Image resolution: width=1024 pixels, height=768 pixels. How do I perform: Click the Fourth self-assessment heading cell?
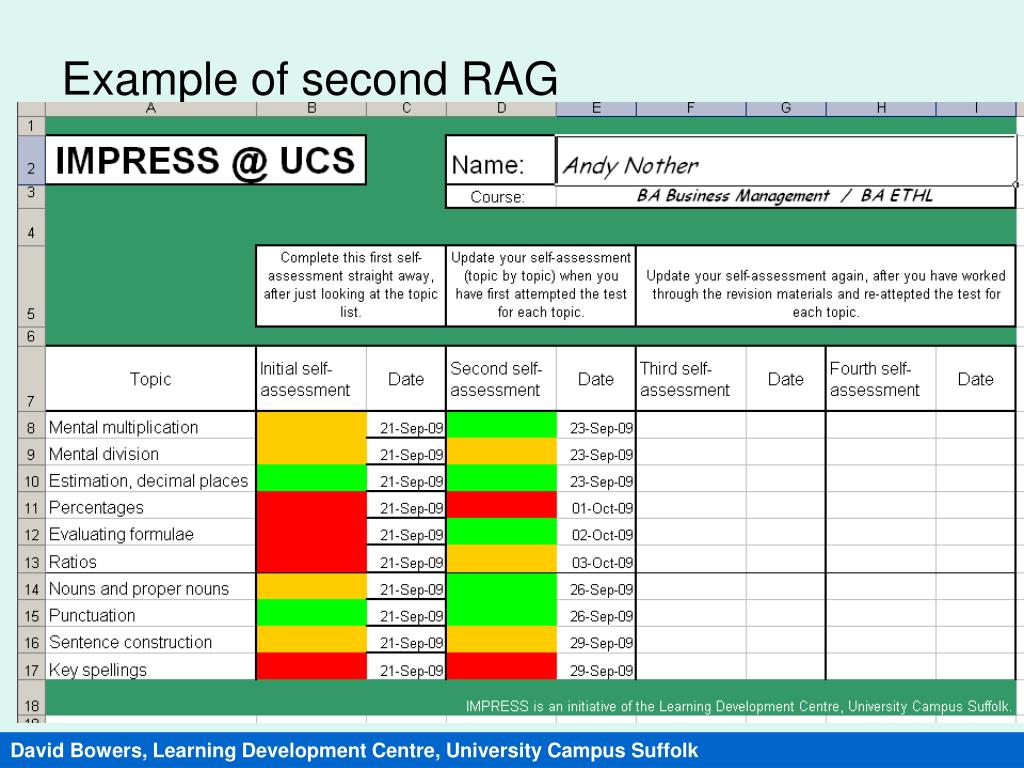[x=881, y=379]
